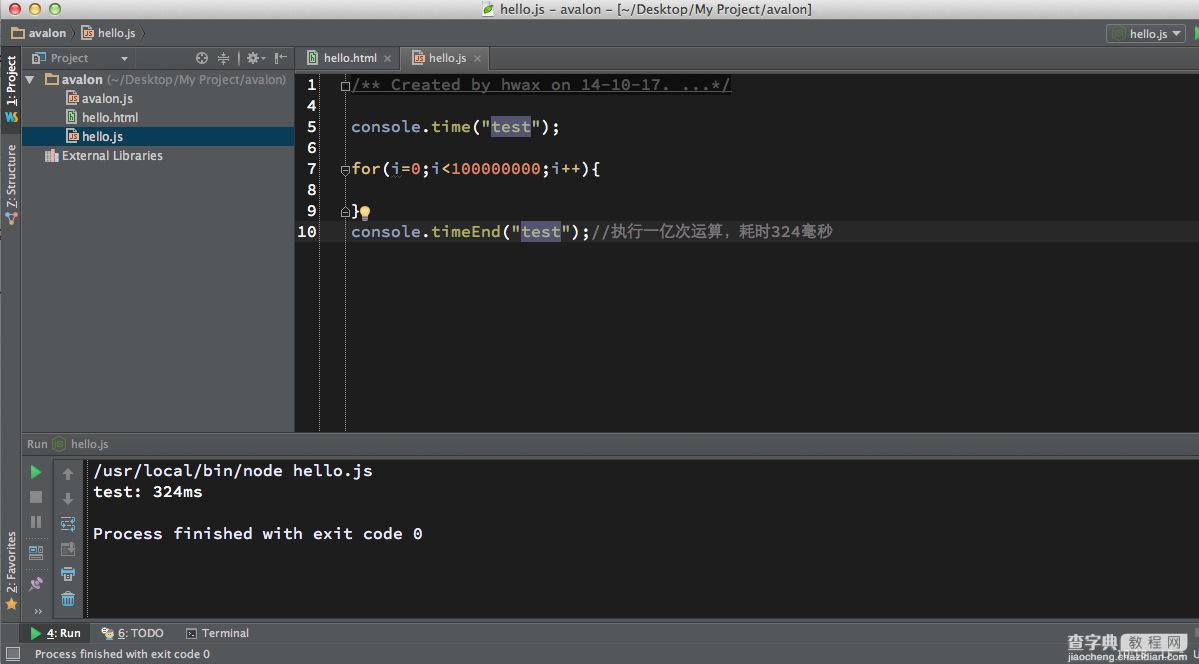Screen dimensions: 1199x664
Task: Open Project panel settings gear menu
Action: pos(255,58)
